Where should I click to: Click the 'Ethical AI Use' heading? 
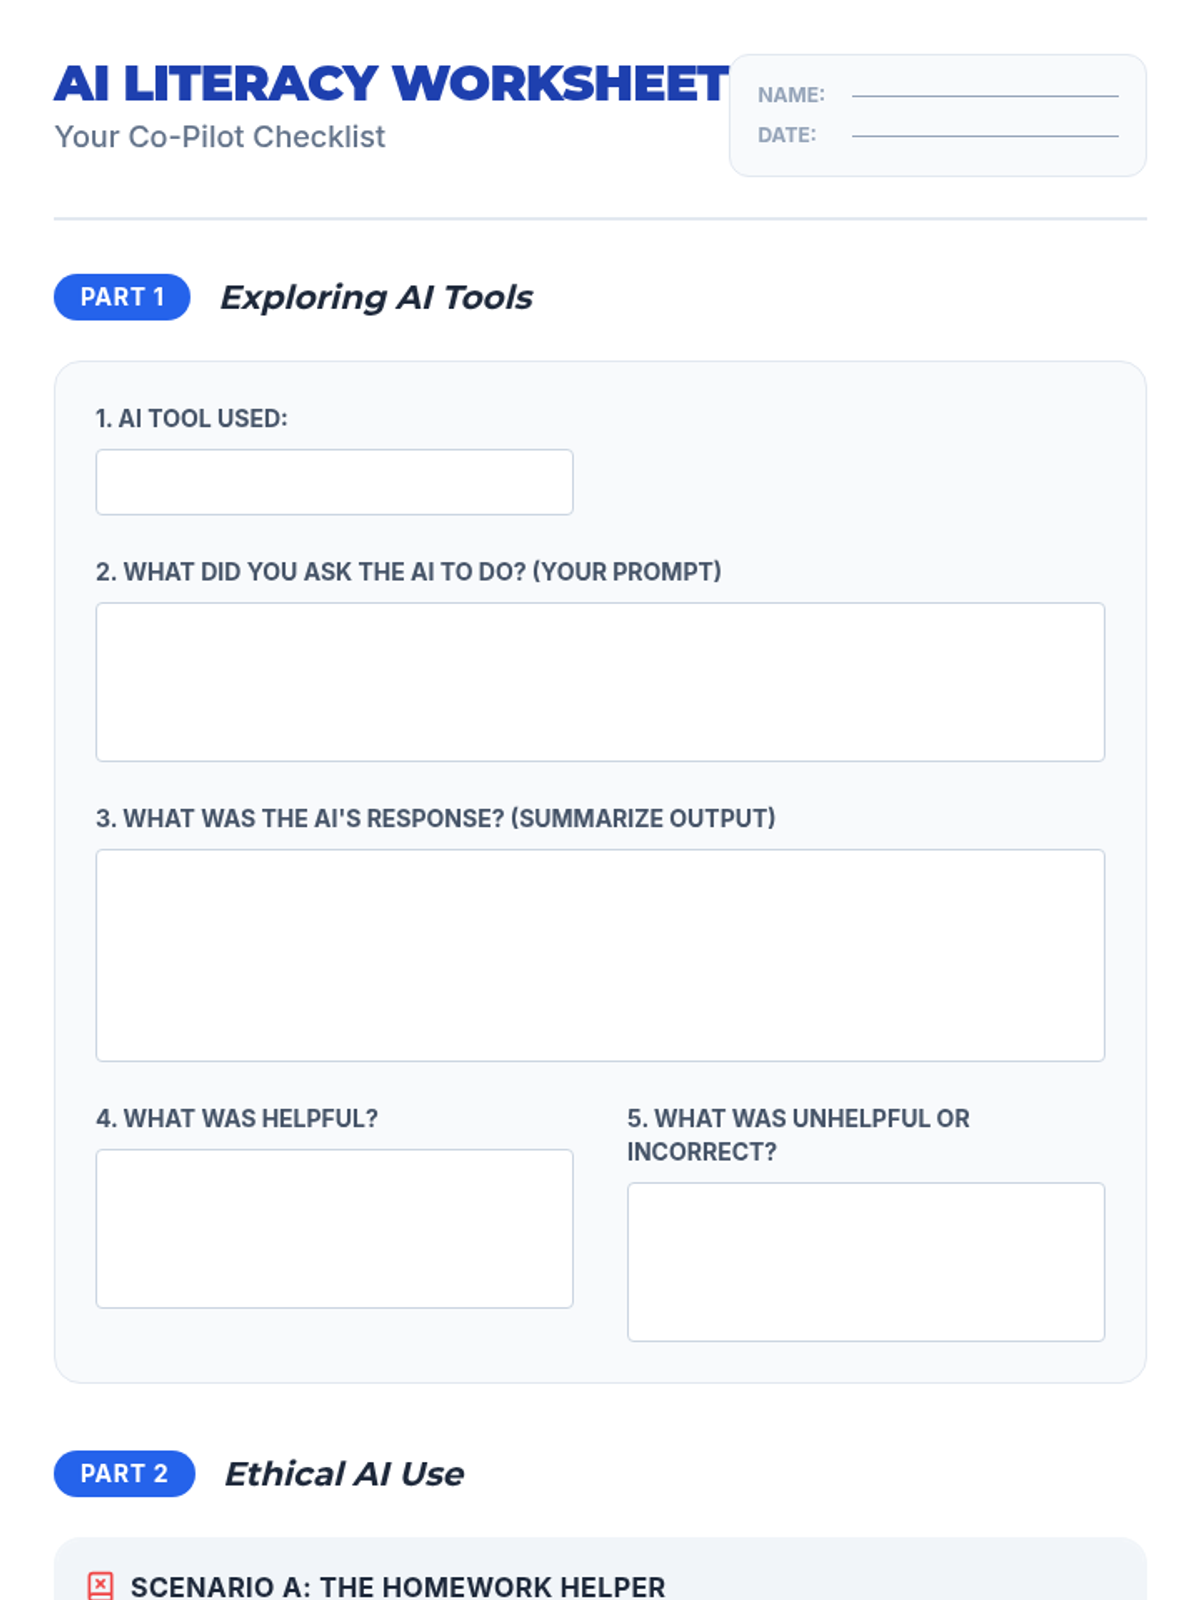(x=344, y=1474)
